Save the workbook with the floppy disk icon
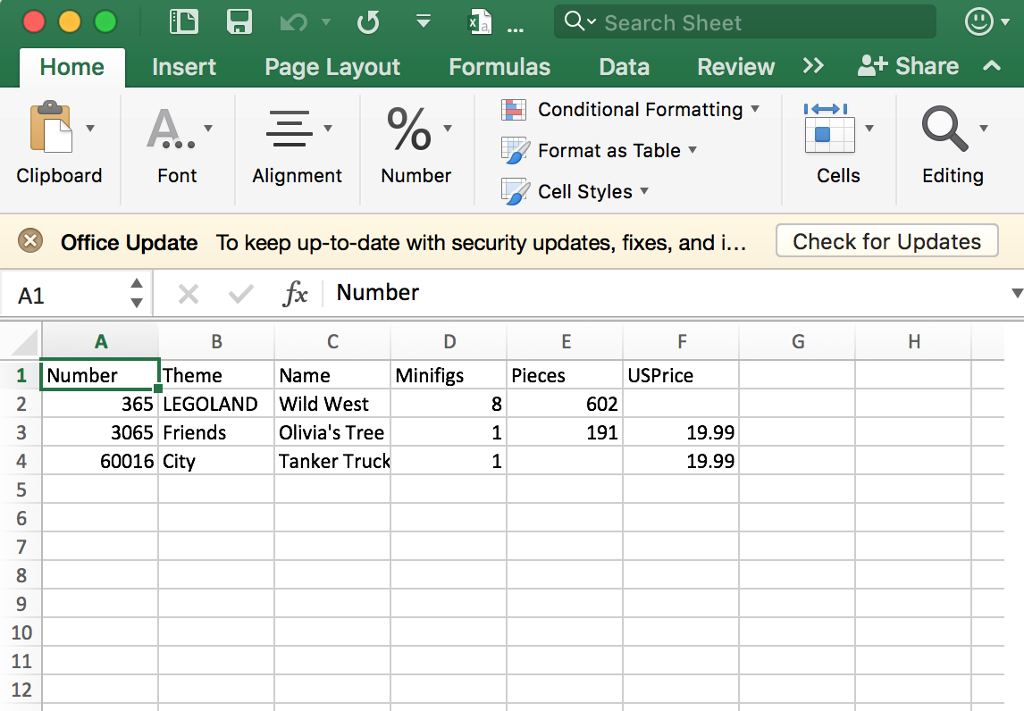The width and height of the screenshot is (1024, 711). pos(239,22)
